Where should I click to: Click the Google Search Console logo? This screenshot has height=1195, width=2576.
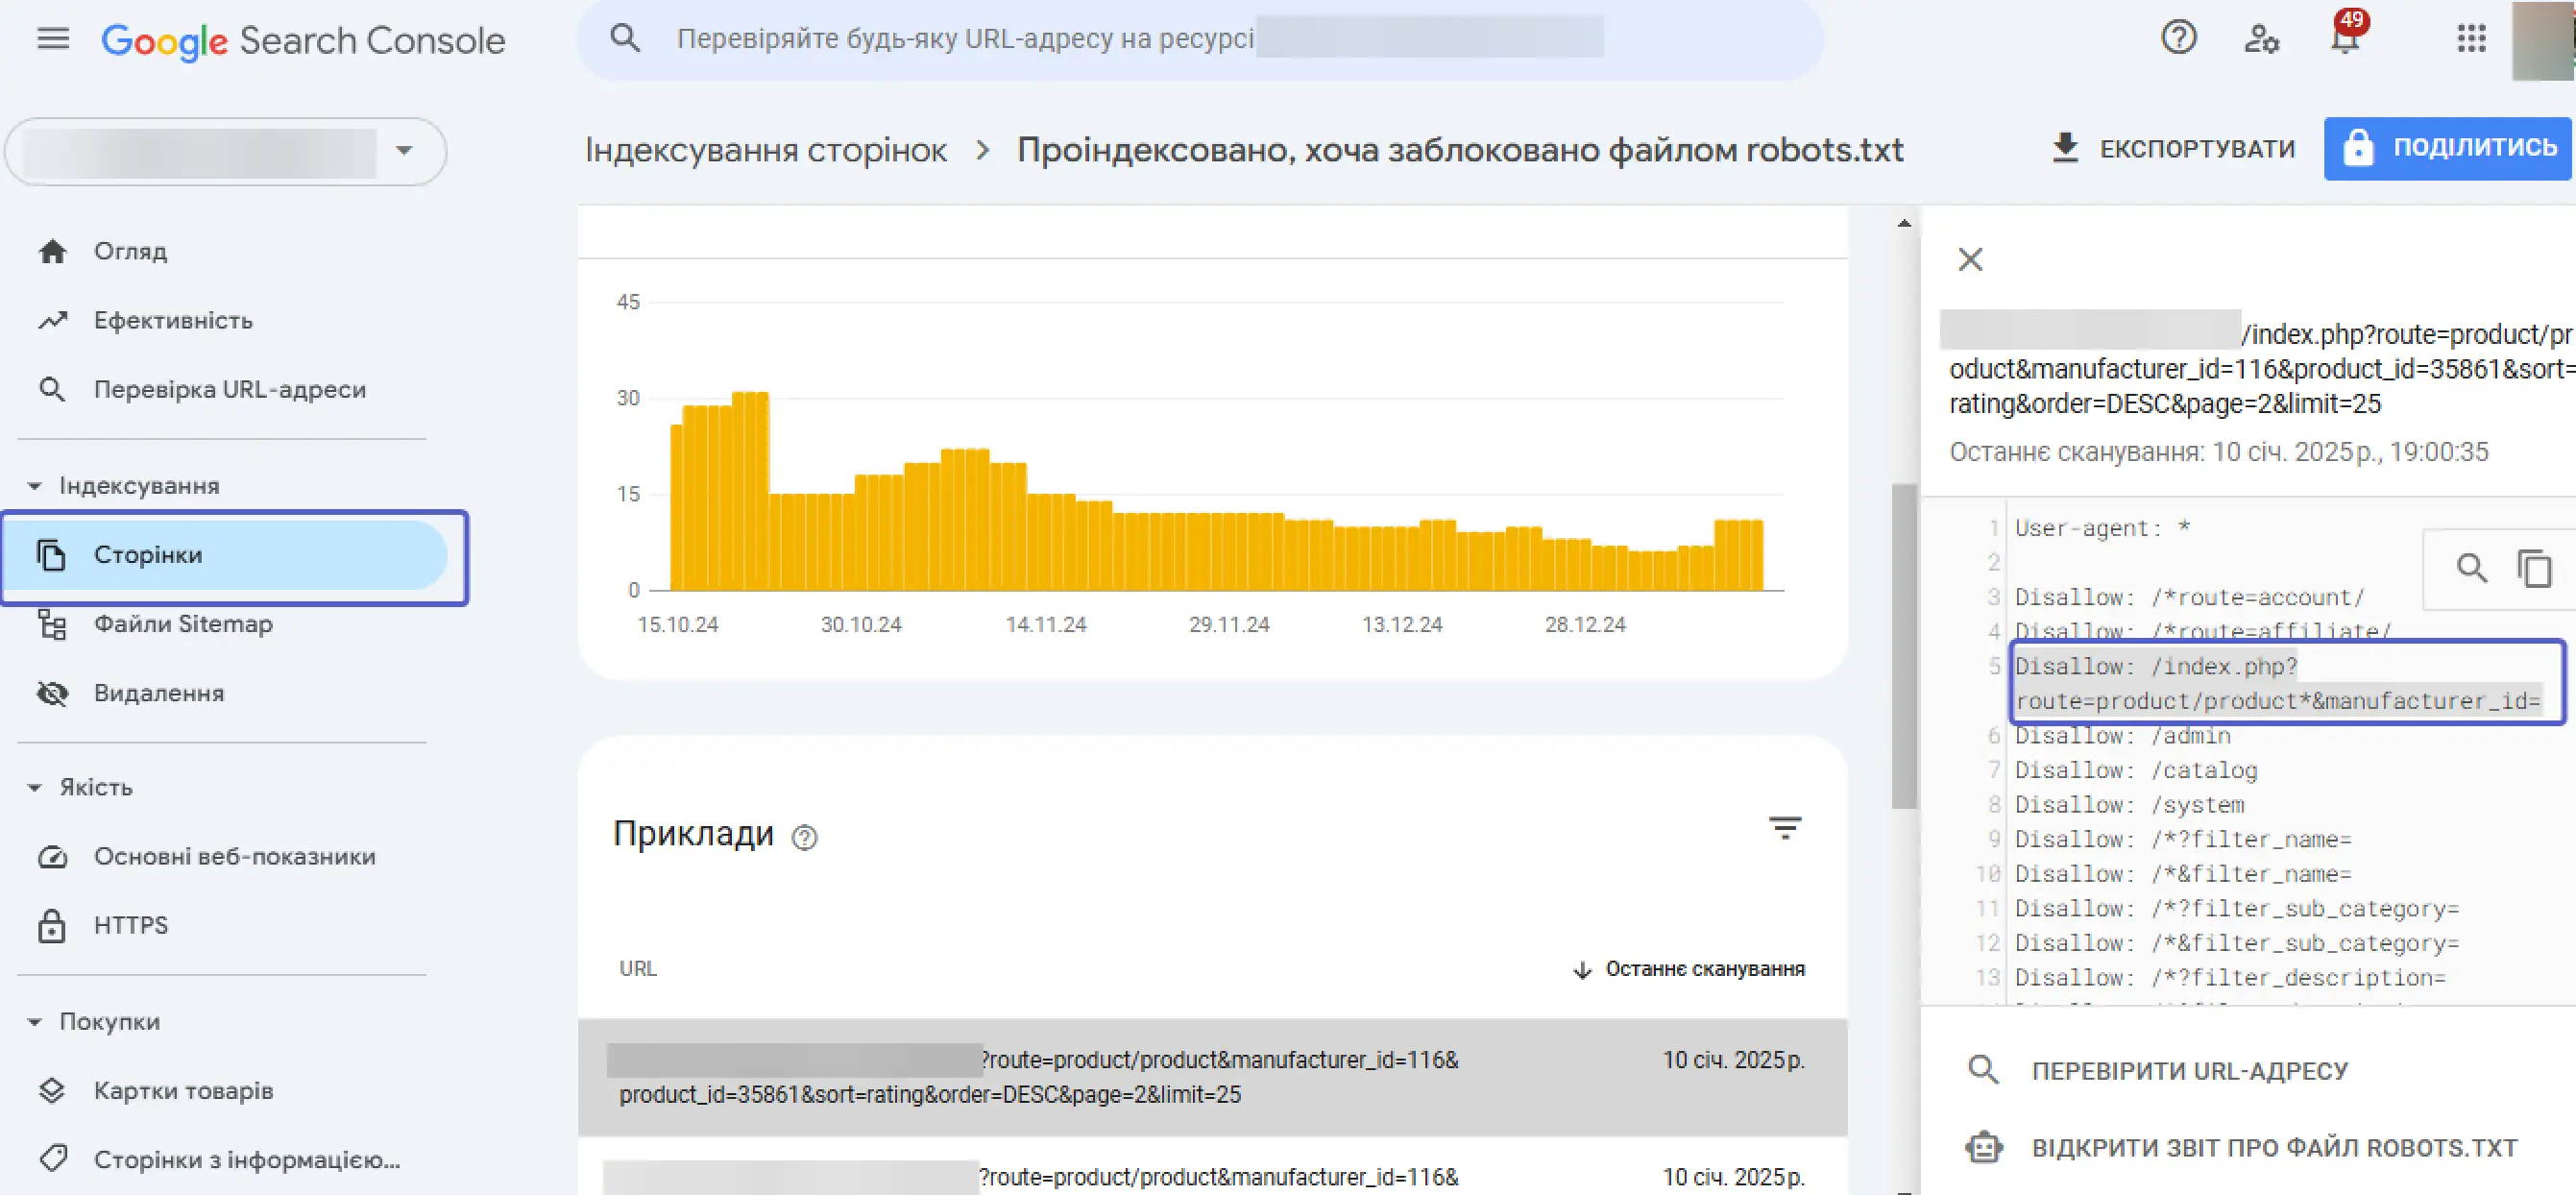(303, 41)
